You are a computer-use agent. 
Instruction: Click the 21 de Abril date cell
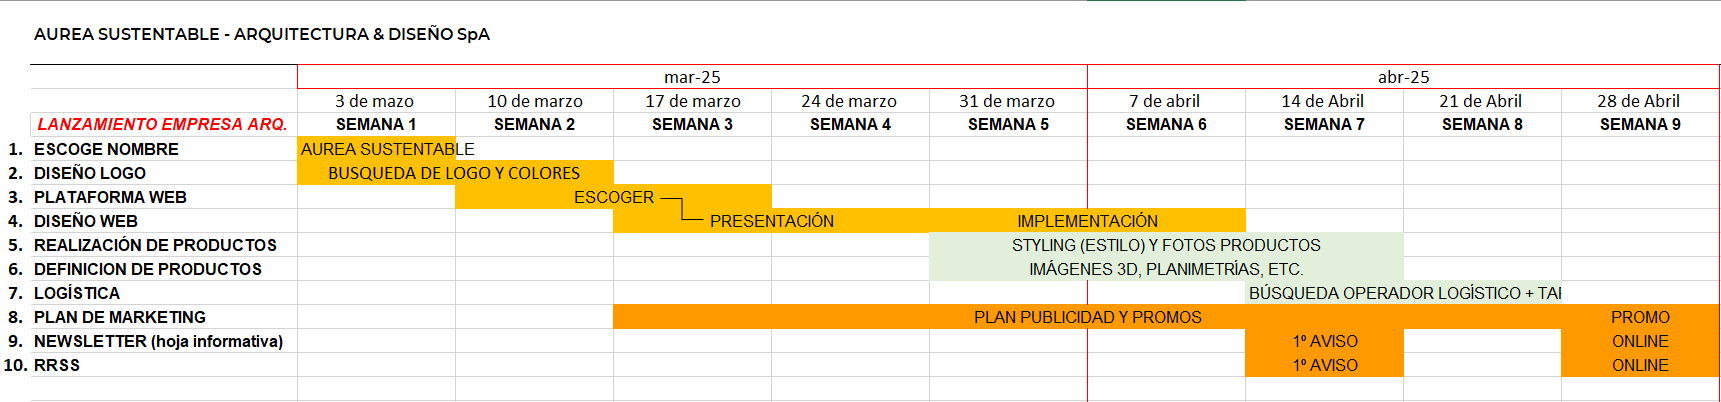(x=1482, y=101)
